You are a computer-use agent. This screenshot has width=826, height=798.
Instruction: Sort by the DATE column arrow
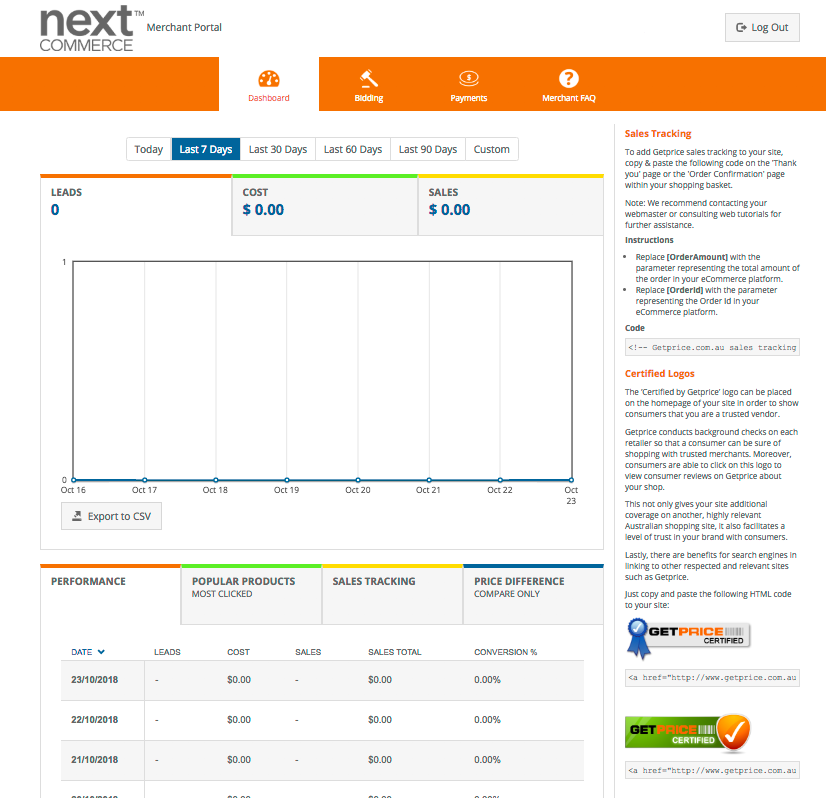101,653
